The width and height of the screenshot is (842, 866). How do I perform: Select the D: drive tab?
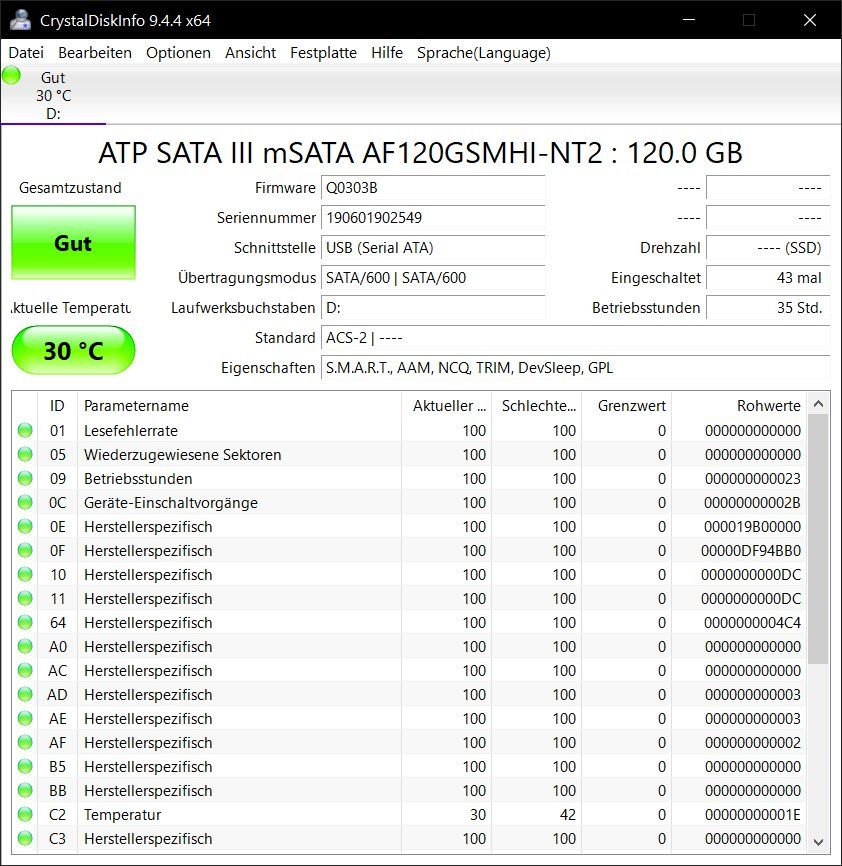tap(53, 95)
